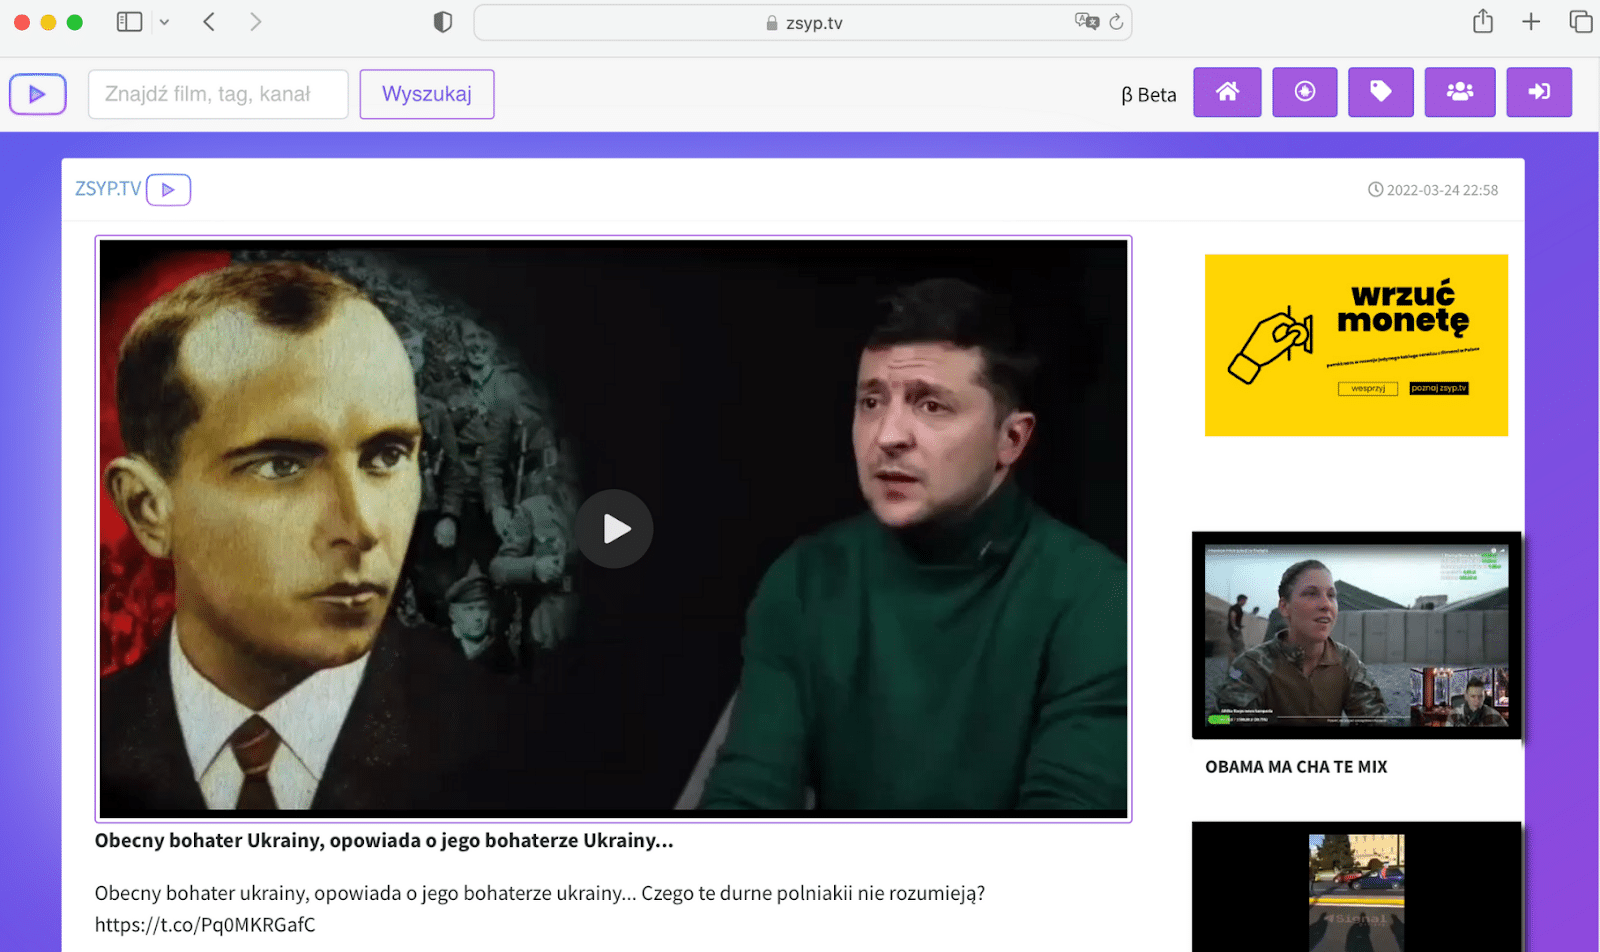Click the translate icon in address bar
Viewport: 1600px width, 952px height.
(x=1086, y=22)
